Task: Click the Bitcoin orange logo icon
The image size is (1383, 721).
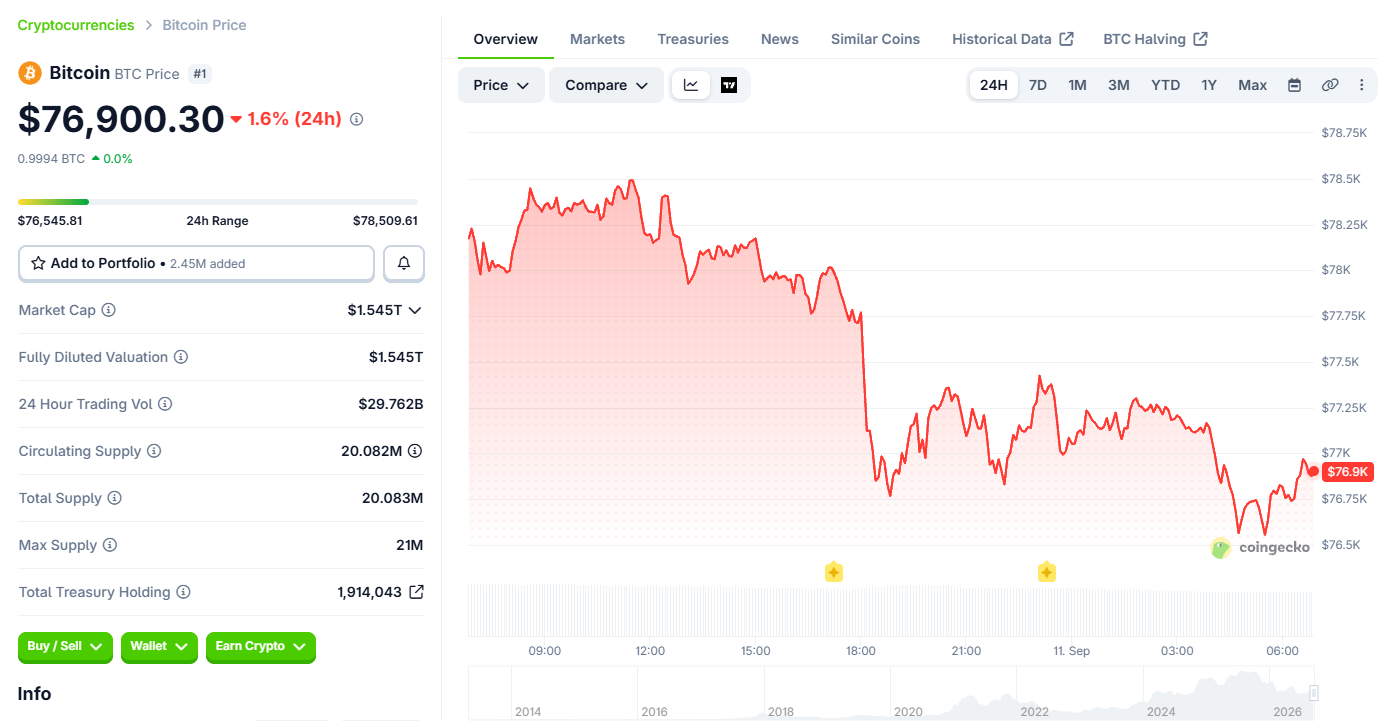Action: click(x=29, y=73)
